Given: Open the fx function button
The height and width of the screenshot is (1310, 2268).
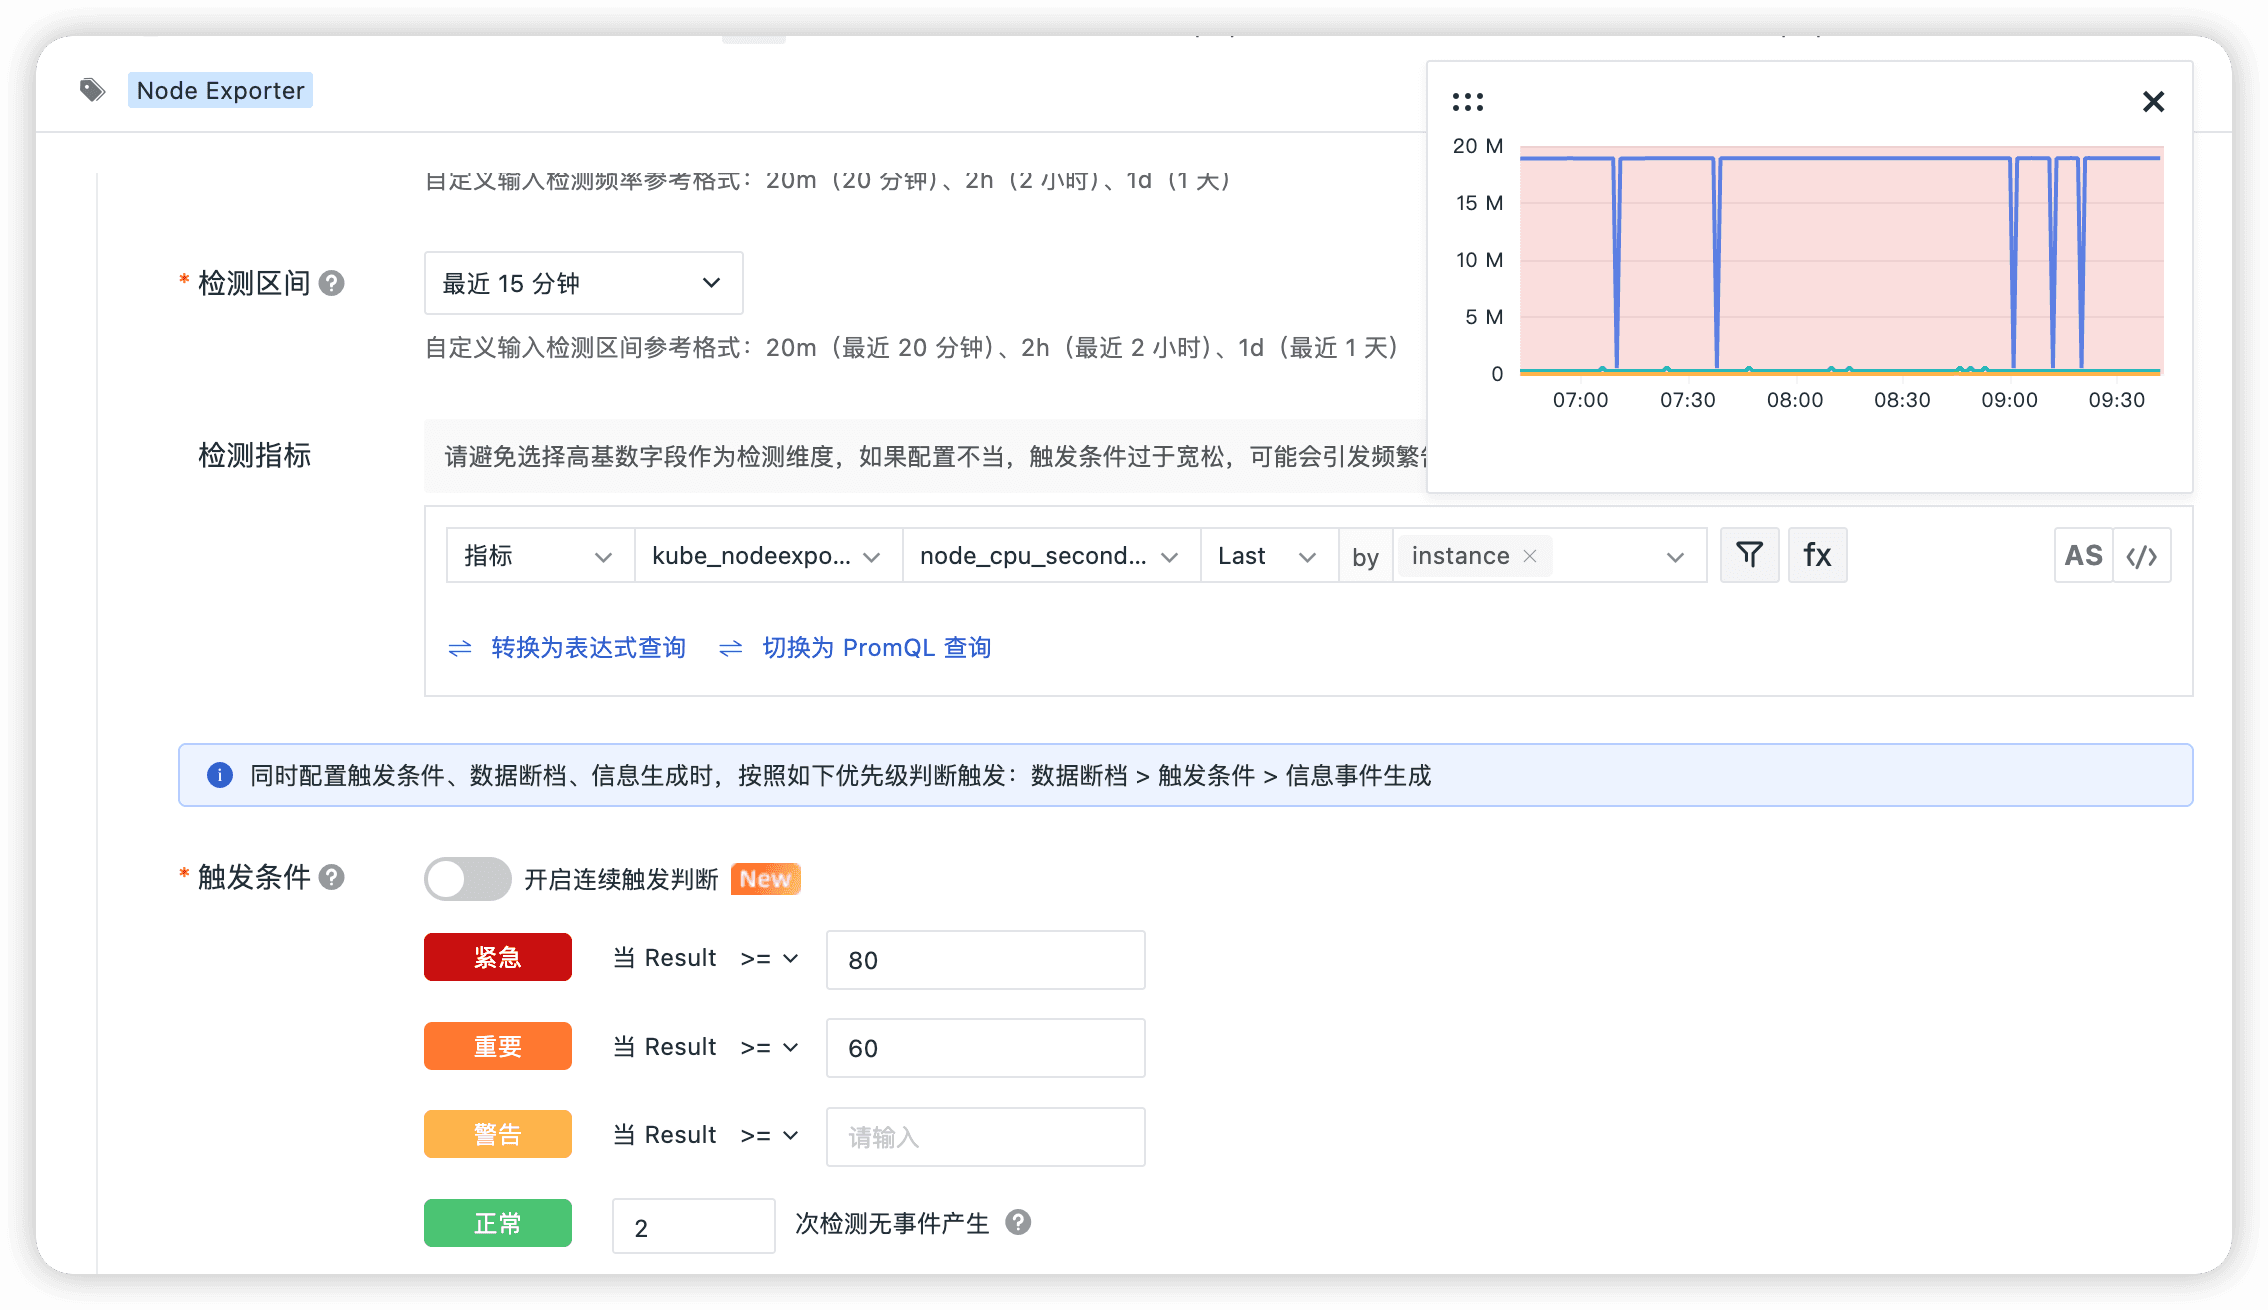Looking at the screenshot, I should [1817, 555].
